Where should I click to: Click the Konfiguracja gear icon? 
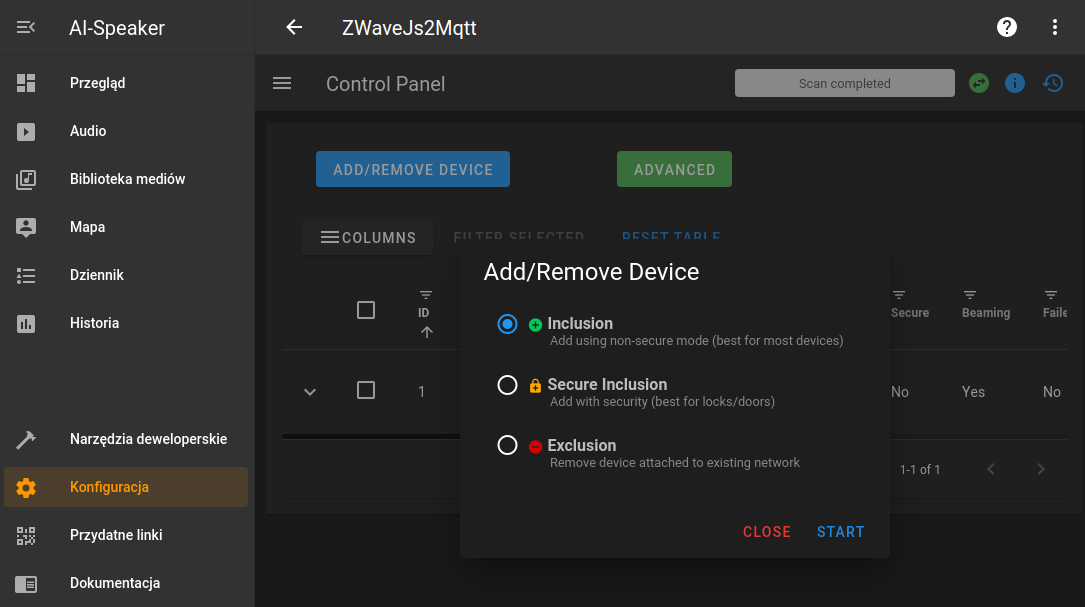pos(26,487)
